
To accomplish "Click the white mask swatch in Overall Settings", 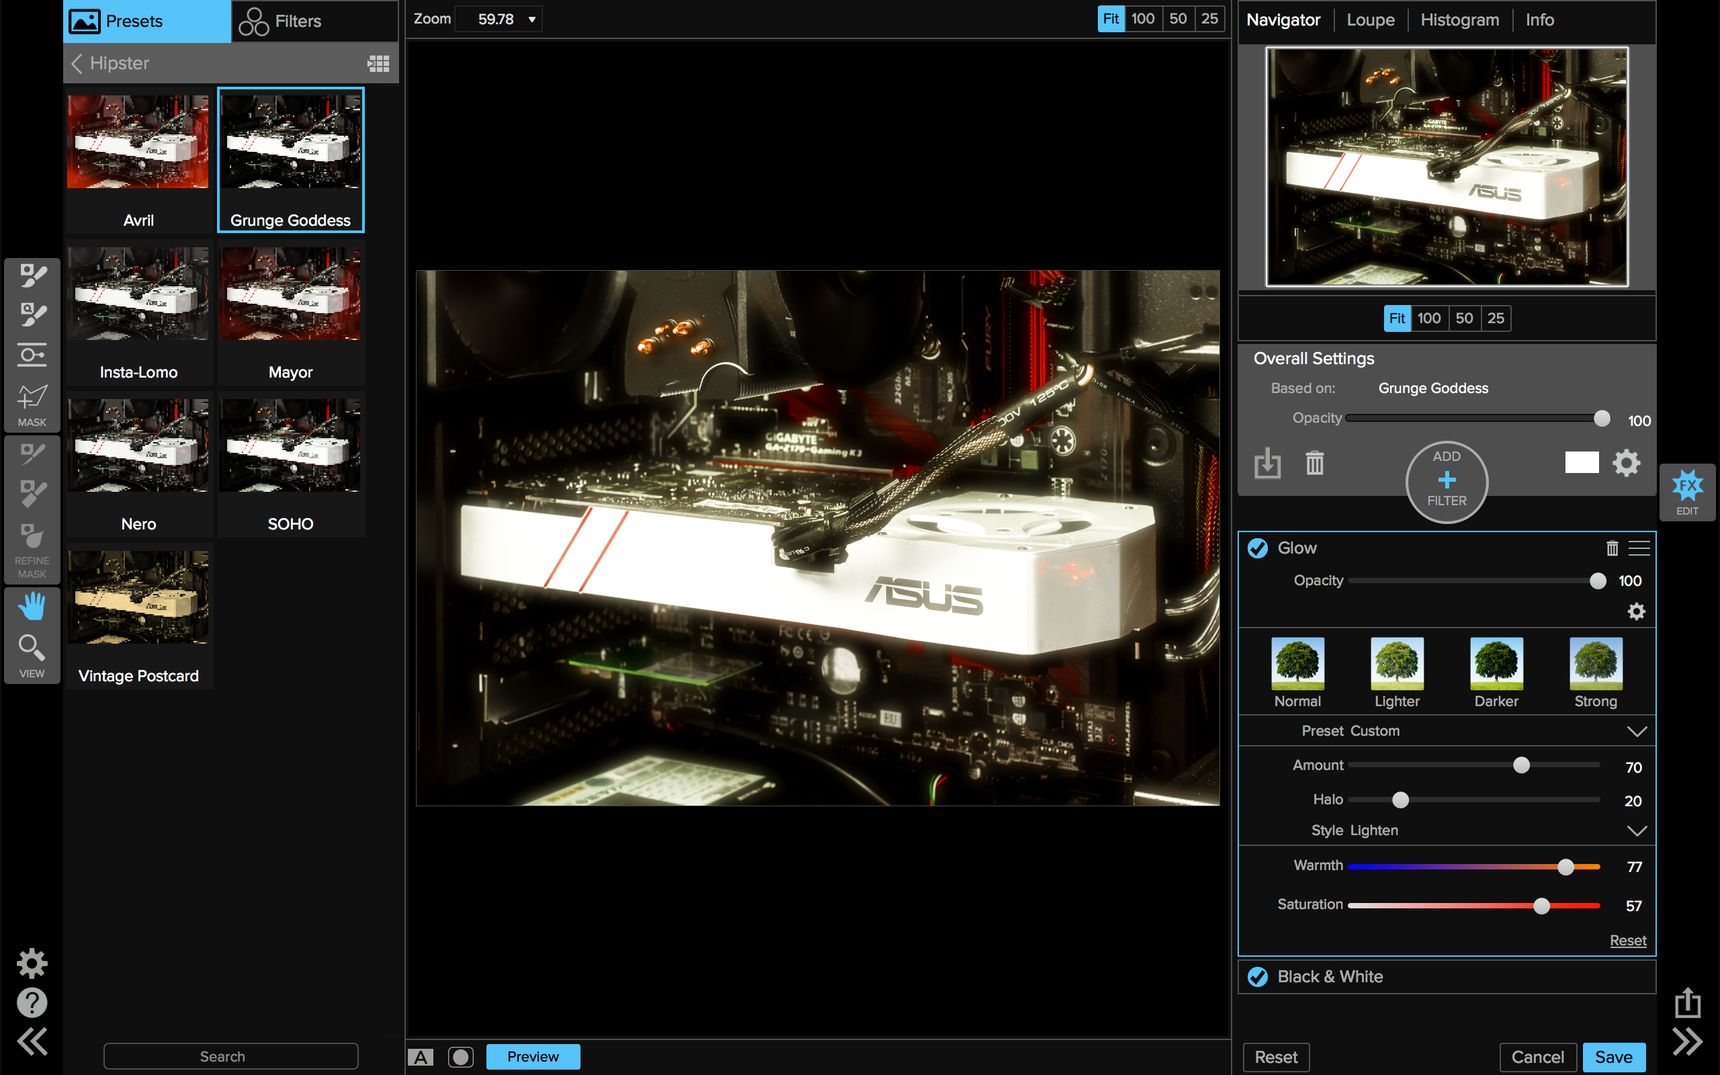I will 1582,462.
